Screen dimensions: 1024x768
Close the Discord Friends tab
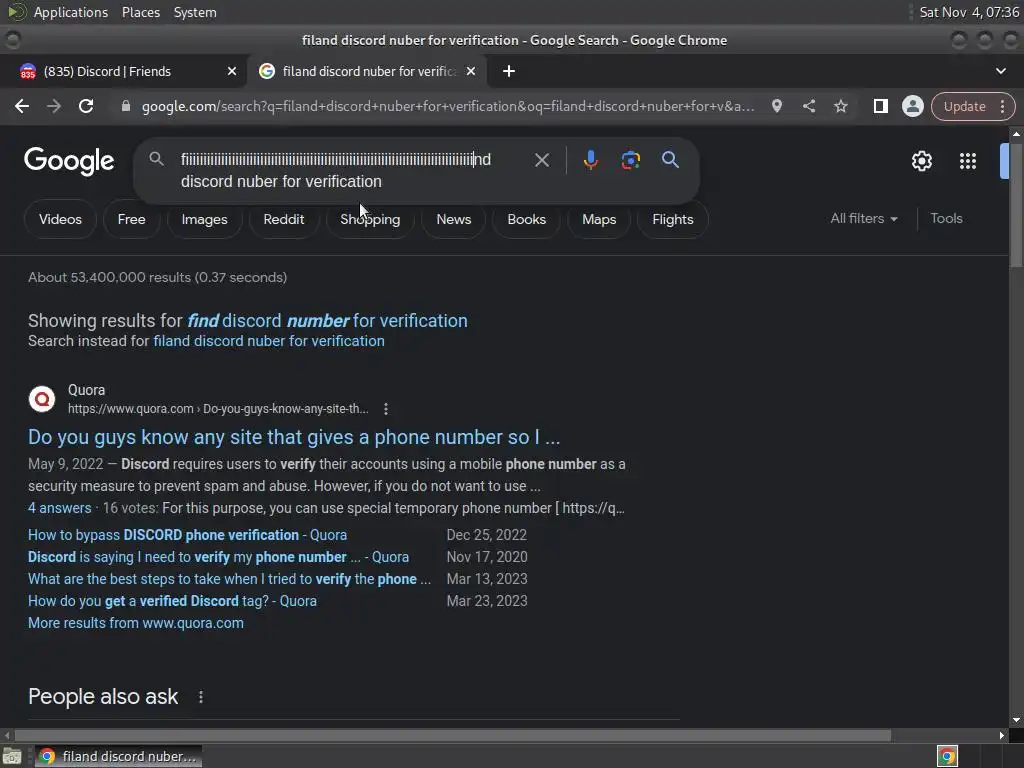point(232,71)
